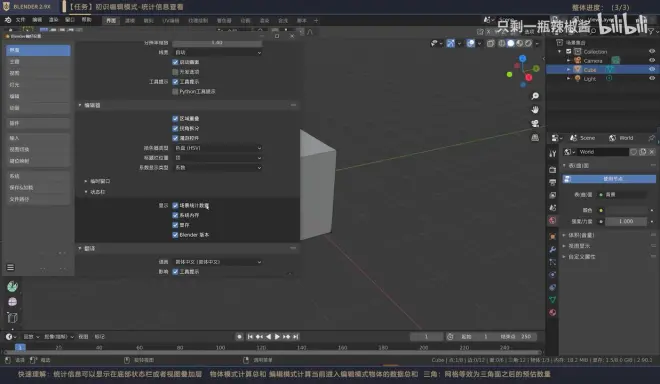Toggle the 显存 checkbox
This screenshot has width=660, height=384.
(x=175, y=225)
